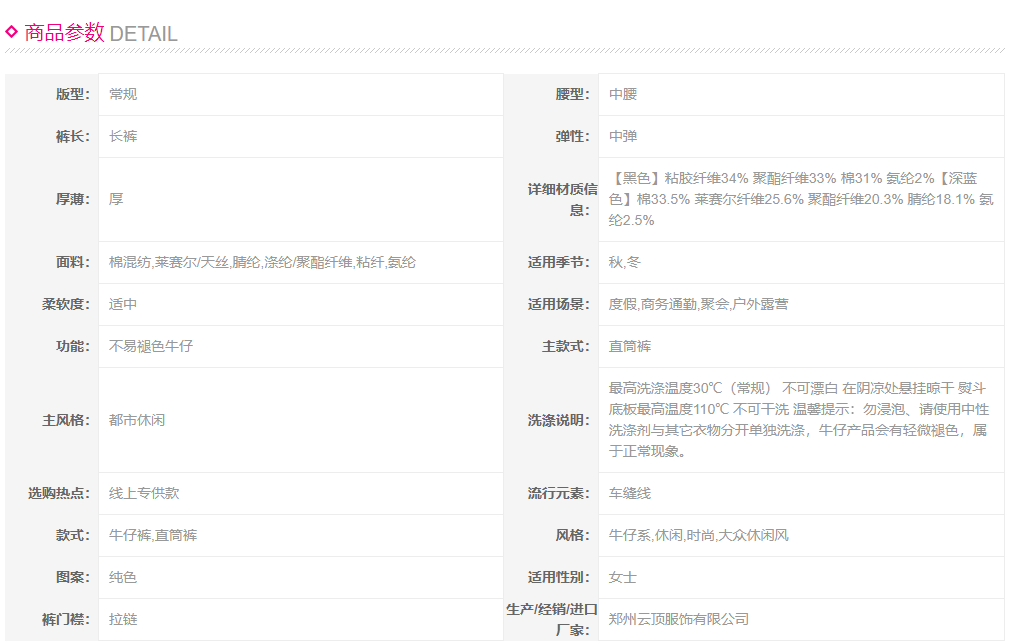
Task: Click the pink diamond icon beside 商品参数
Action: 12,31
